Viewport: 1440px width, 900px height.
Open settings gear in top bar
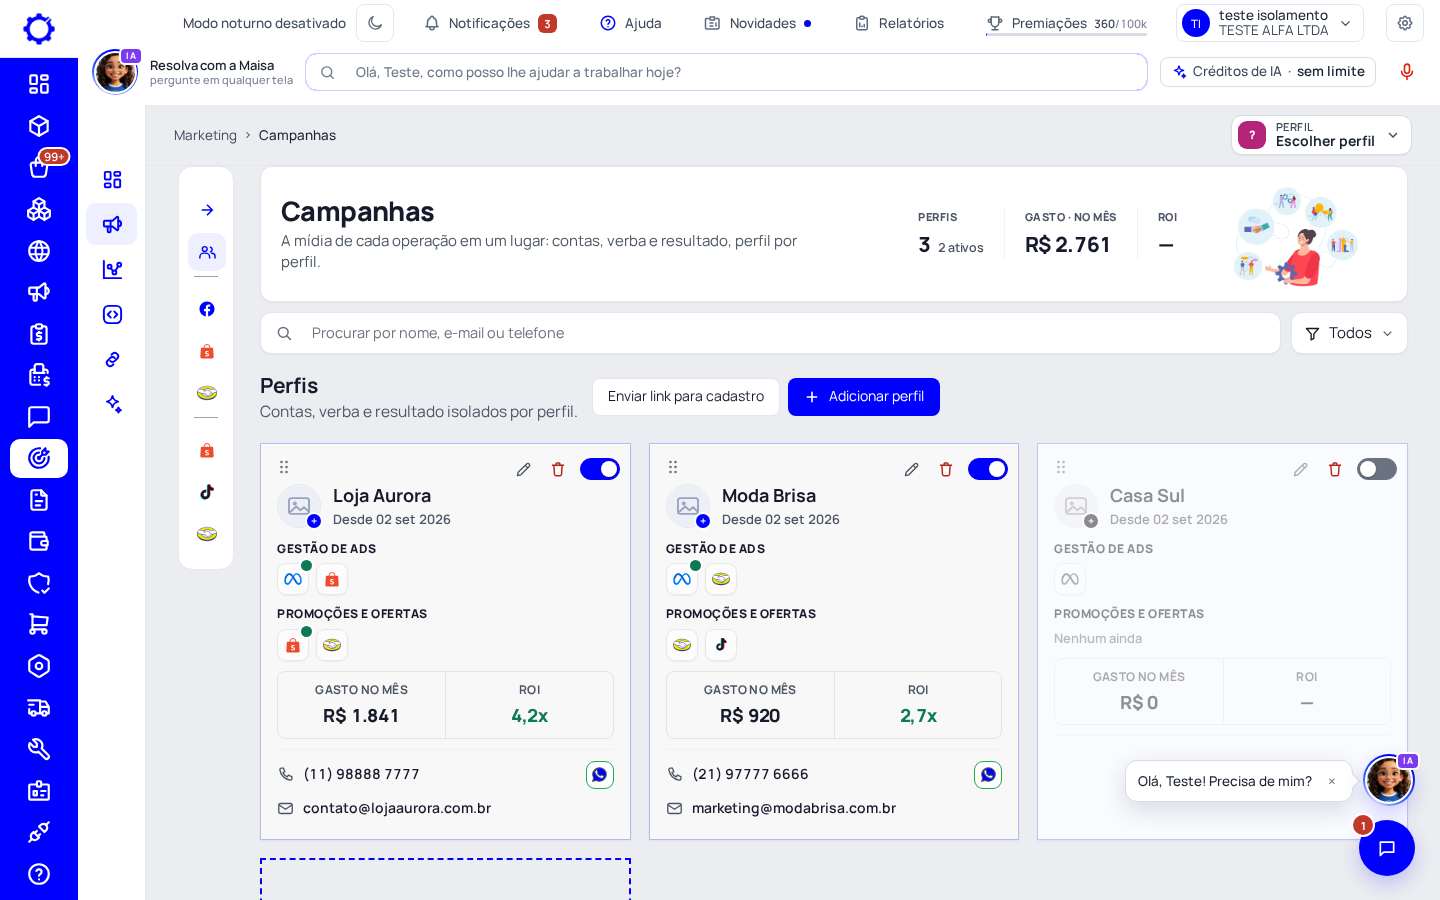click(x=1405, y=23)
